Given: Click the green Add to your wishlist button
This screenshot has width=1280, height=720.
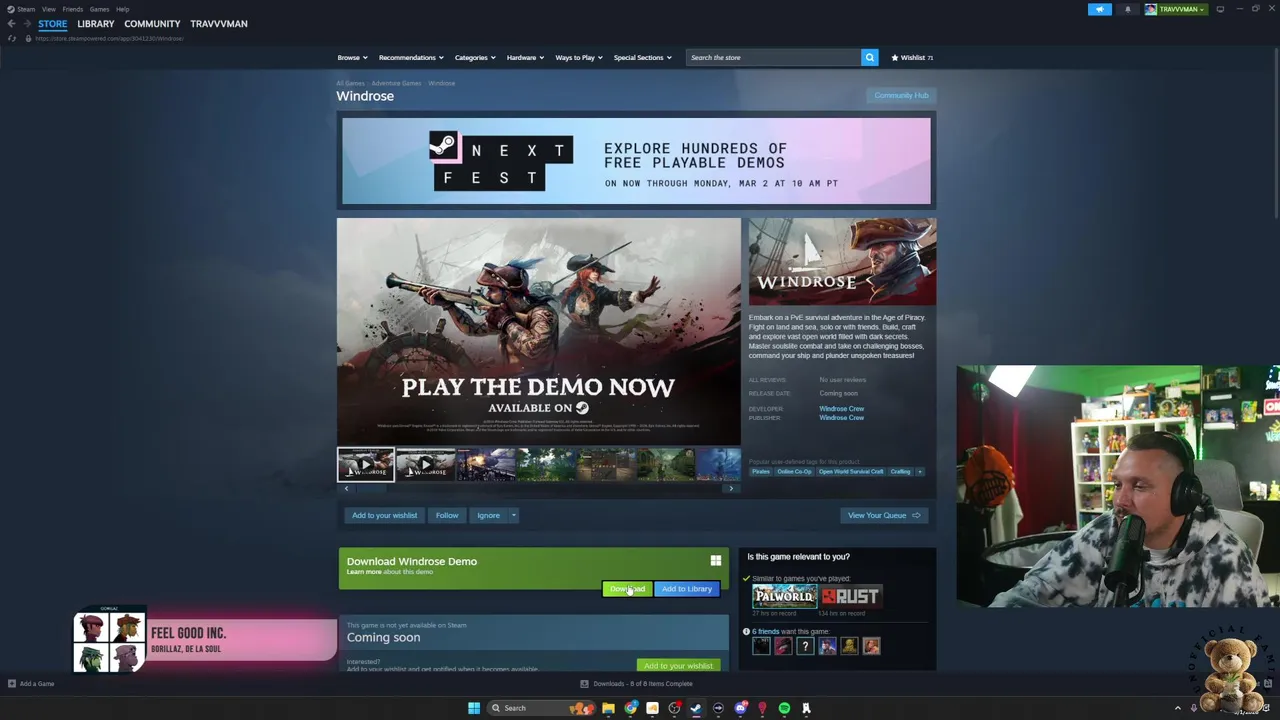Looking at the screenshot, I should pos(678,665).
